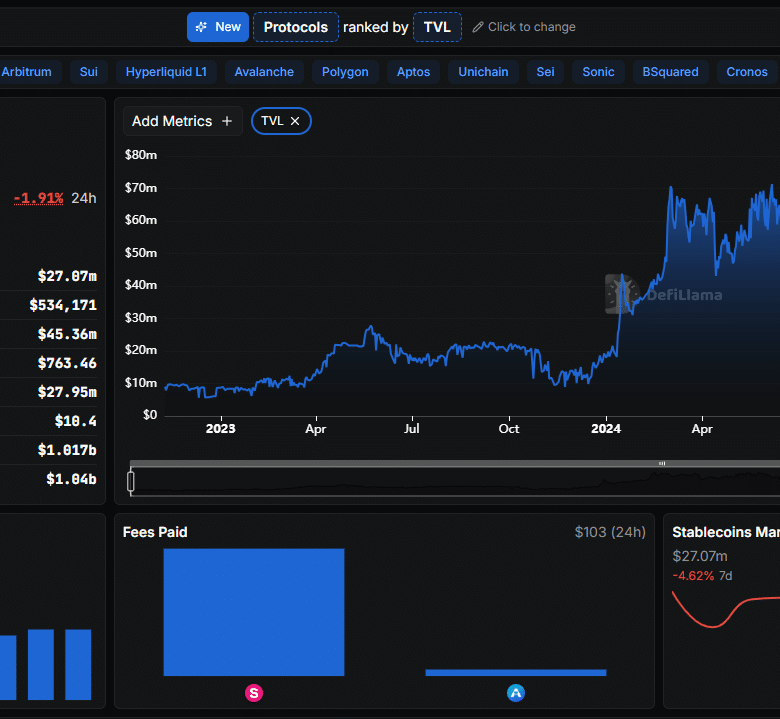Click the Oct label on chart axis
The height and width of the screenshot is (719, 780).
[x=509, y=428]
